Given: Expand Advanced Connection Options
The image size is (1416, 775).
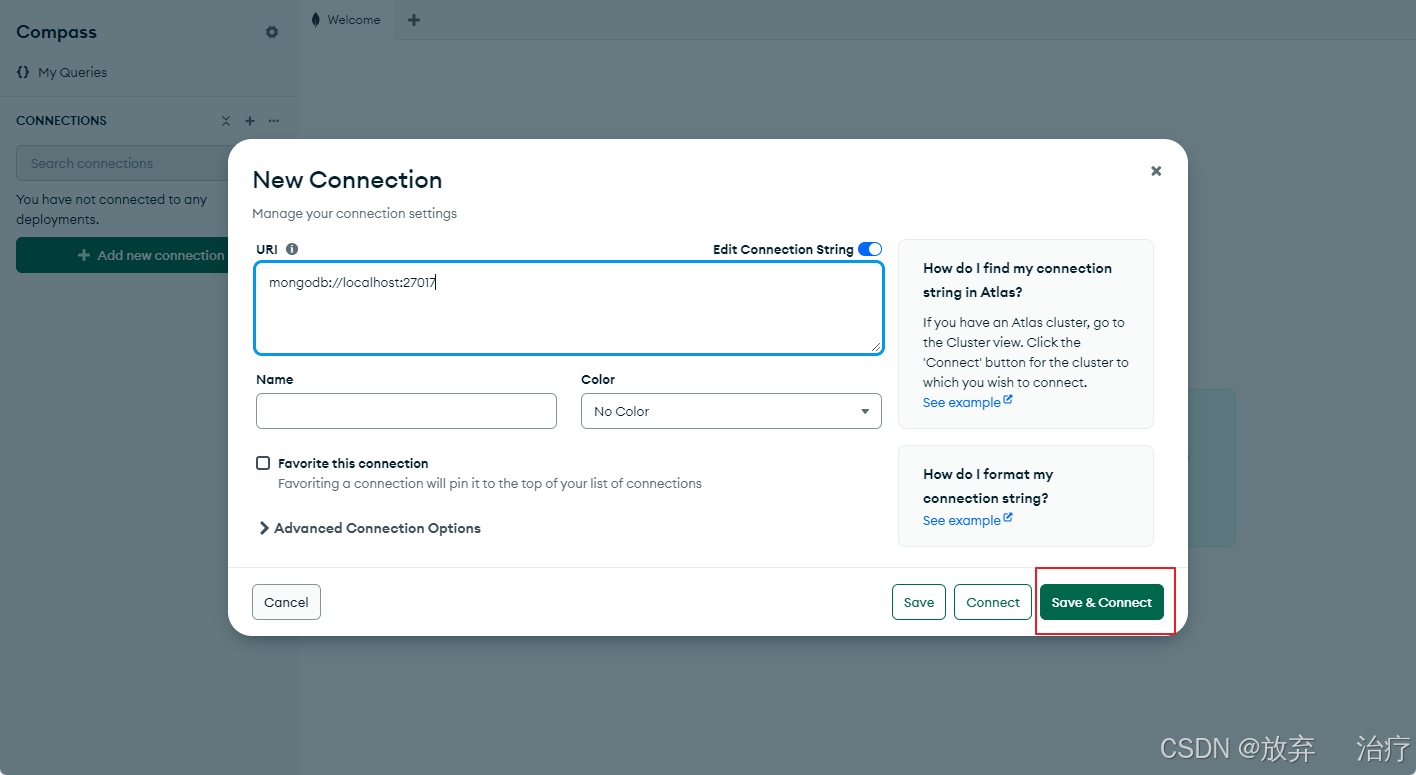Looking at the screenshot, I should (x=369, y=528).
